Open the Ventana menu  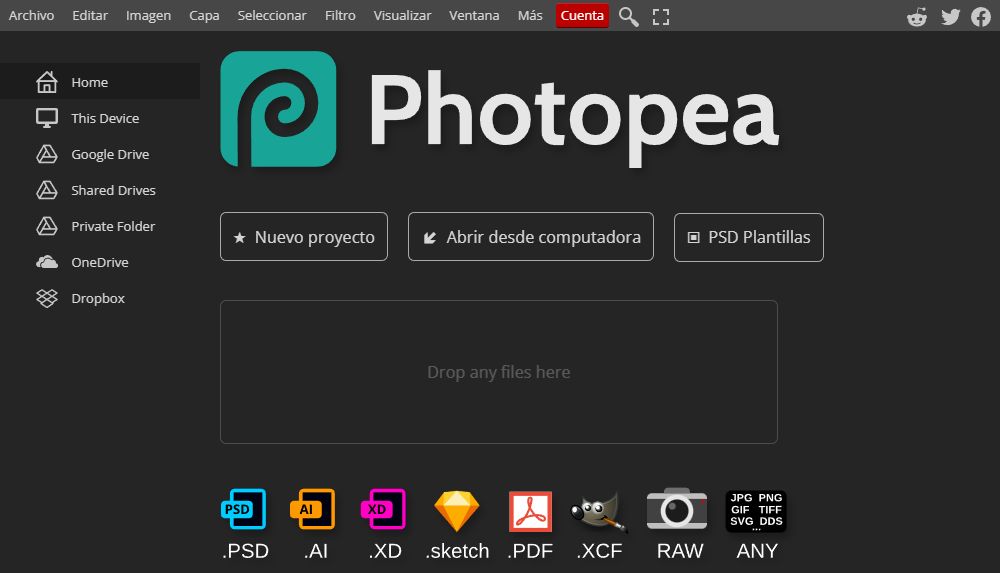pyautogui.click(x=474, y=15)
